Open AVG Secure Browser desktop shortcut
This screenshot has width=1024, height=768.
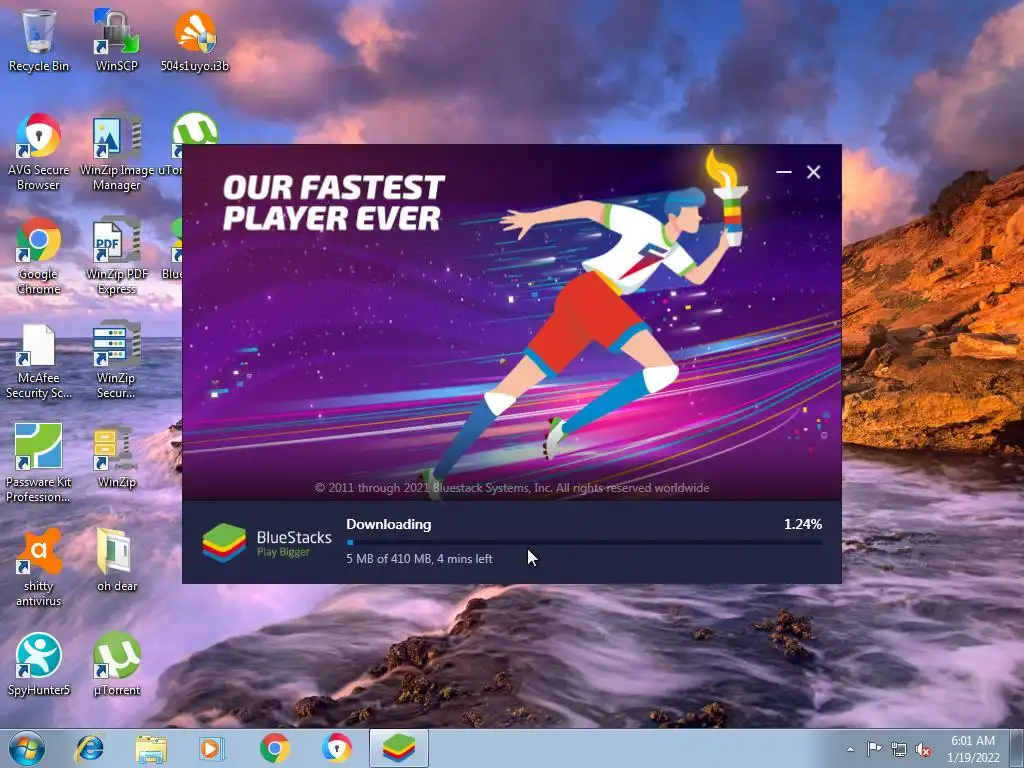tap(39, 152)
